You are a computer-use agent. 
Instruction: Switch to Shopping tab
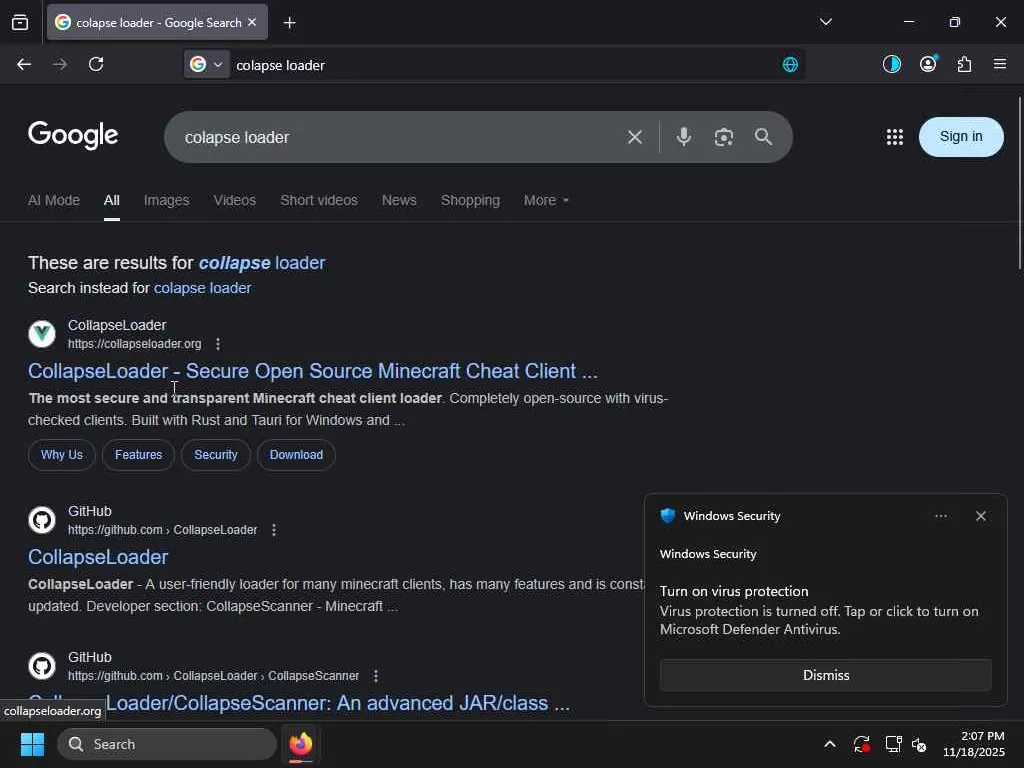pyautogui.click(x=470, y=200)
